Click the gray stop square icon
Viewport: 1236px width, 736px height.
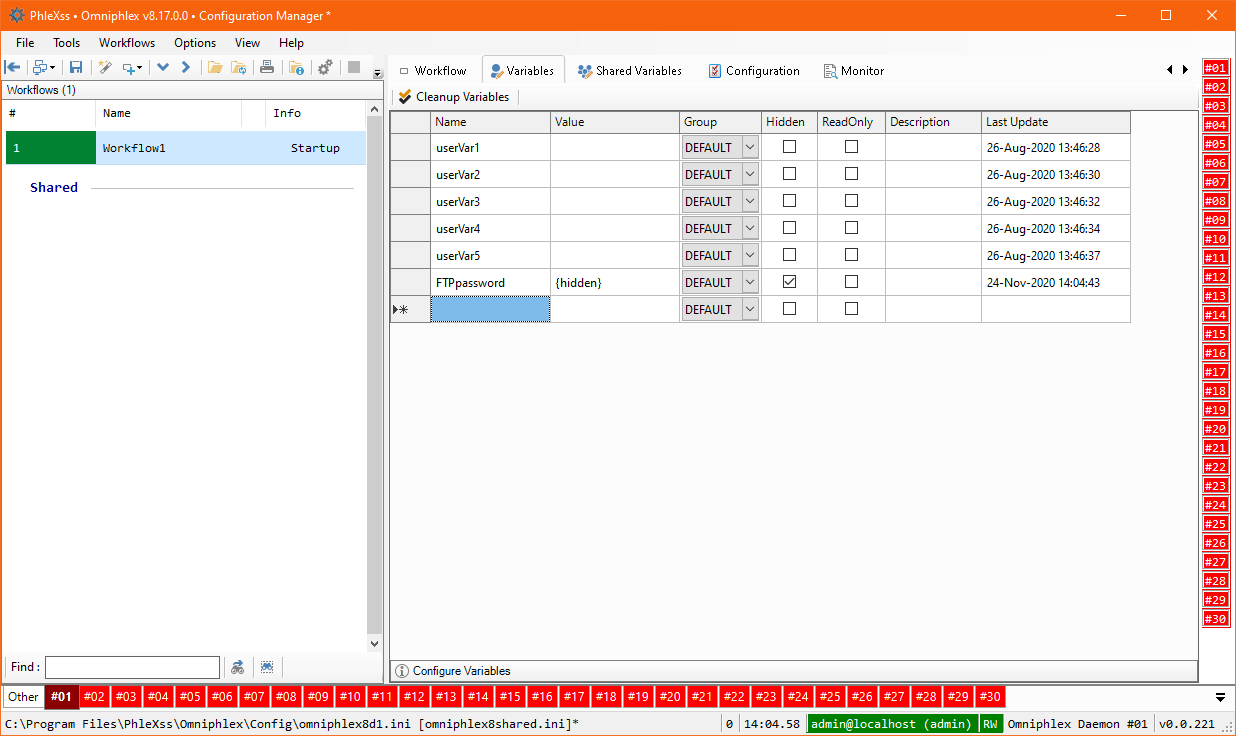[x=354, y=68]
